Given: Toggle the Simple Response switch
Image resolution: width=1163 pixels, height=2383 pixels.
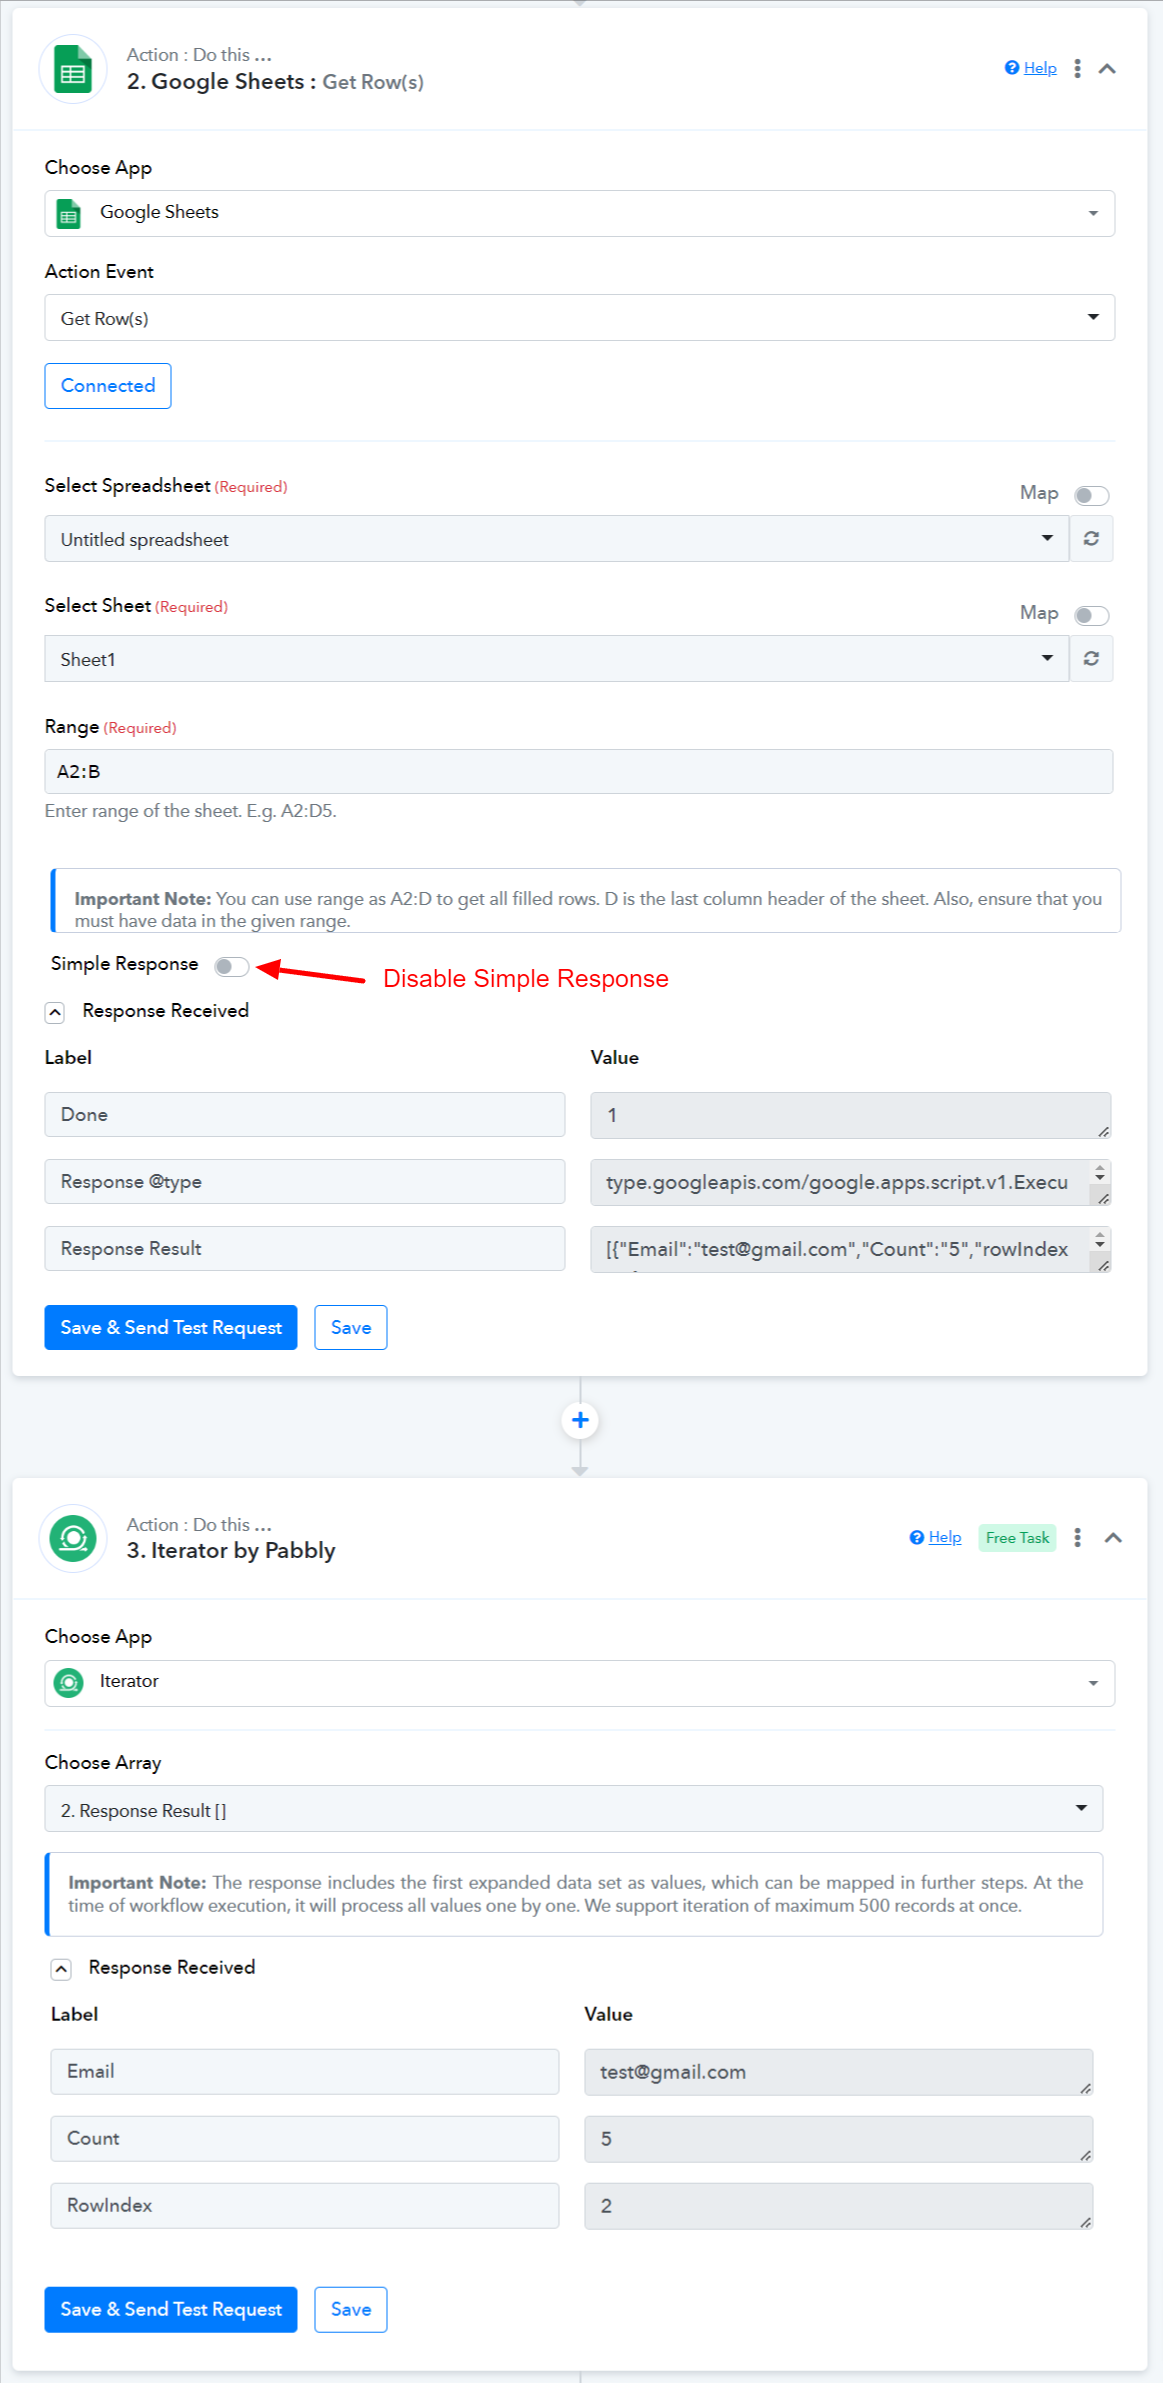Looking at the screenshot, I should point(231,966).
